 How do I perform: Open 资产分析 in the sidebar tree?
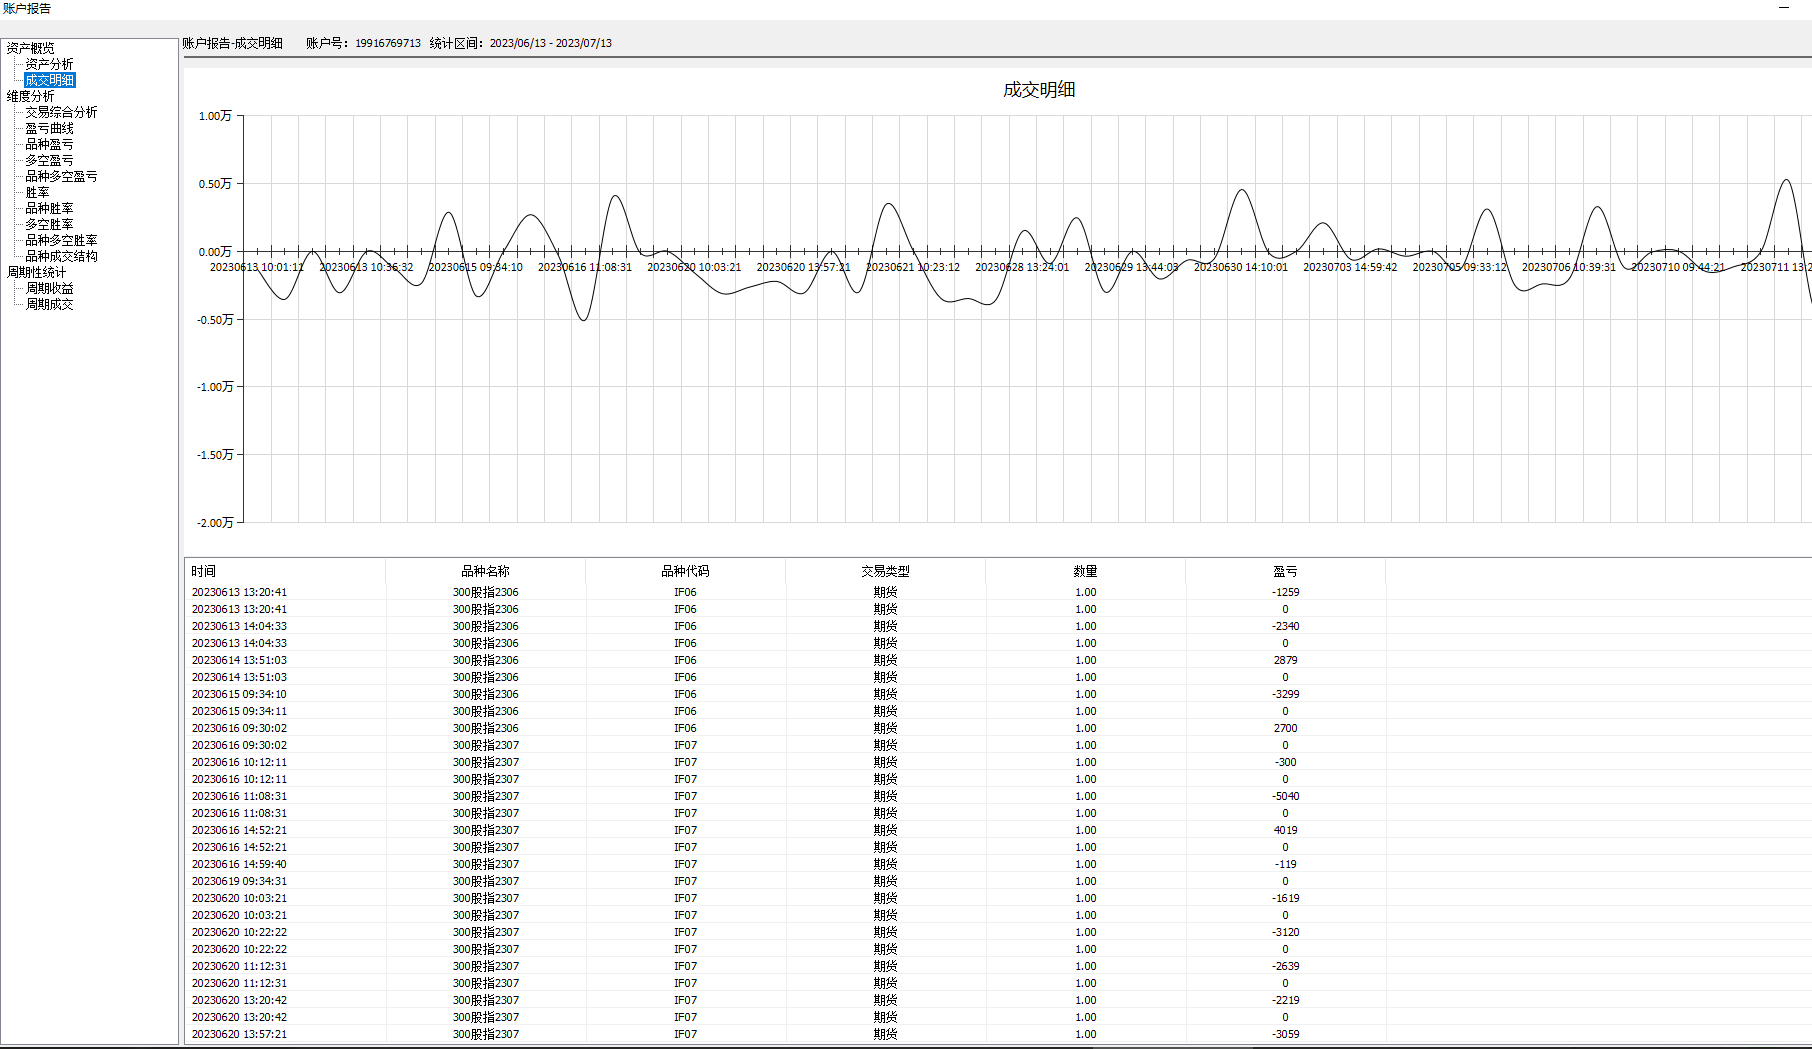click(49, 64)
